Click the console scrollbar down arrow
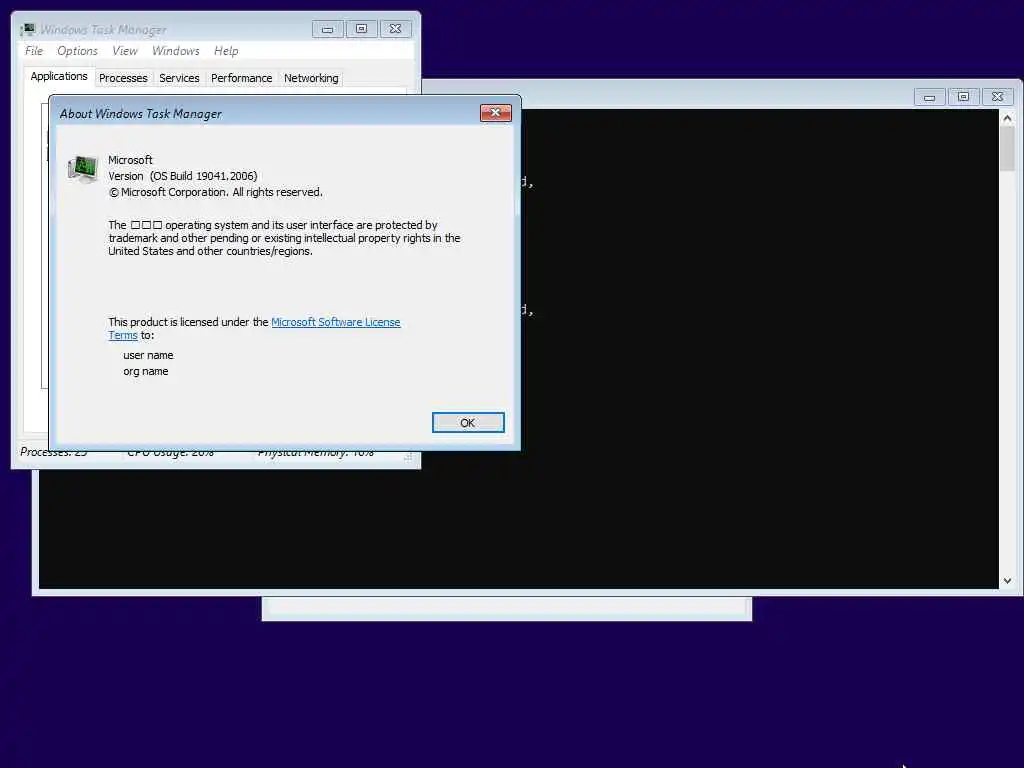The width and height of the screenshot is (1024, 768). pos(1007,581)
